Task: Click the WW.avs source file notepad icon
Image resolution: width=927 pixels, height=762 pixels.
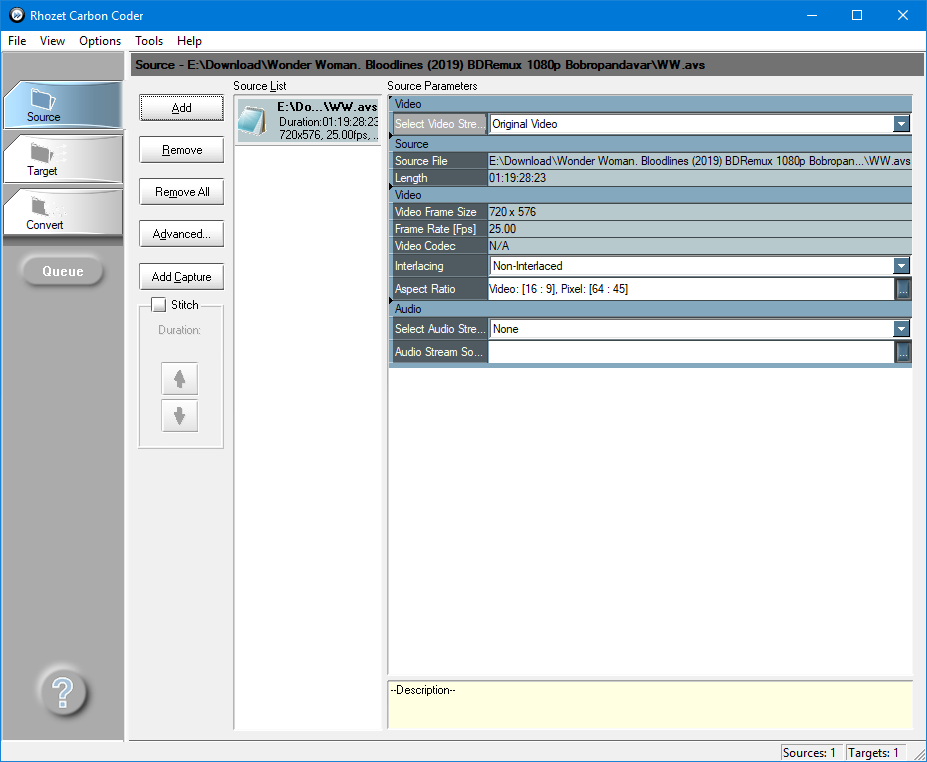Action: pos(255,120)
